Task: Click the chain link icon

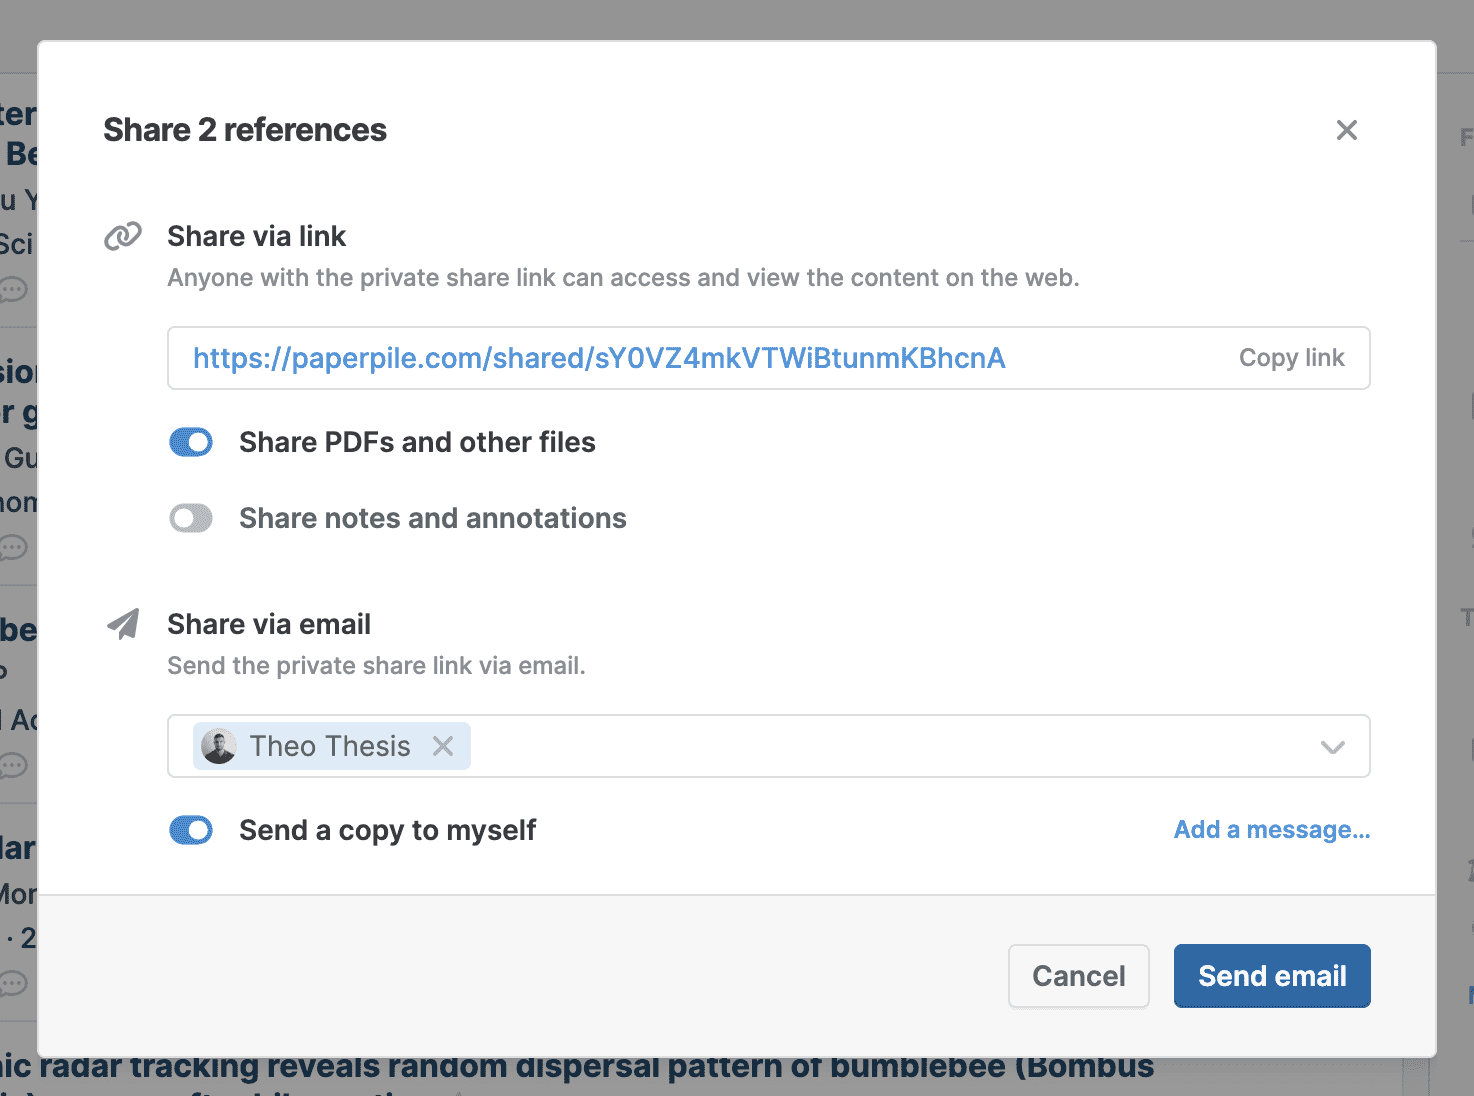Action: (x=123, y=237)
